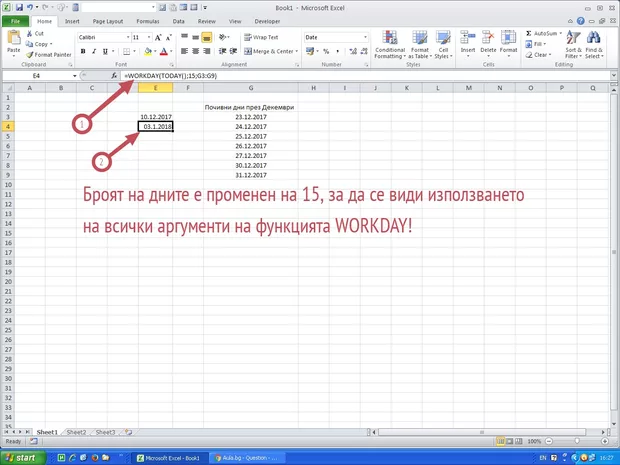The image size is (620, 465).
Task: Click the Cut scissors icon
Action: tap(29, 34)
